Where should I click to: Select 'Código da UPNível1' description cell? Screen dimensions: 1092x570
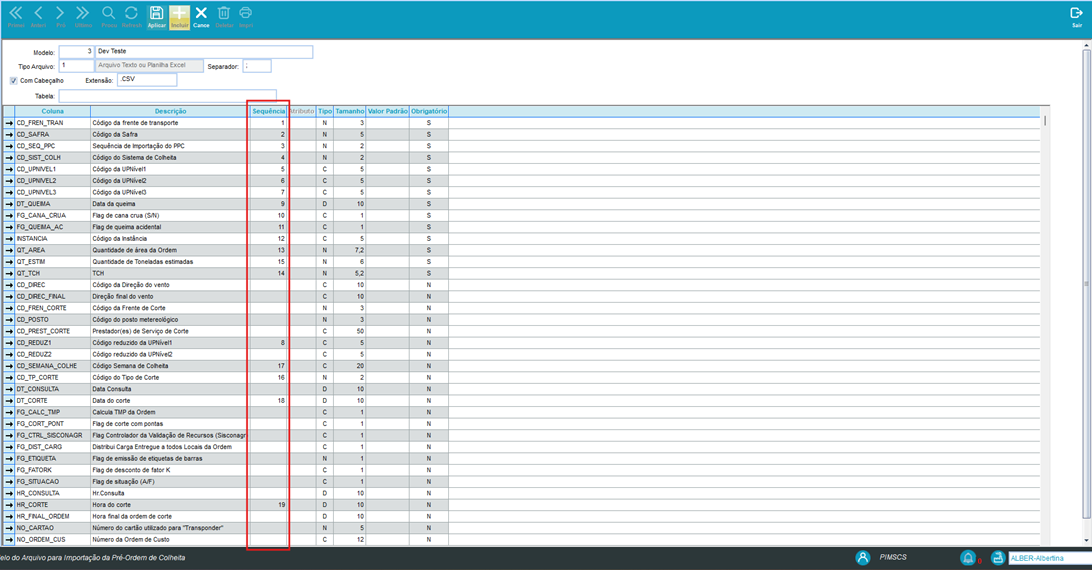point(170,169)
